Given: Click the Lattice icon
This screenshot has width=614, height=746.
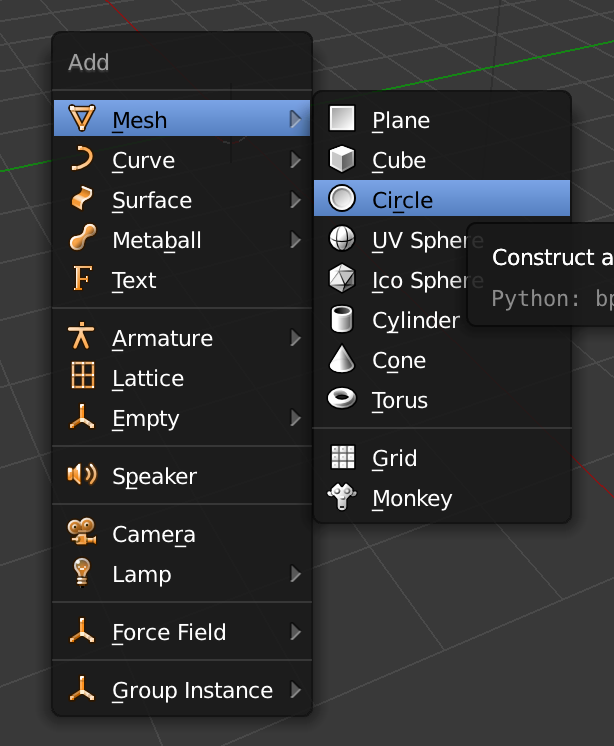Looking at the screenshot, I should (82, 378).
